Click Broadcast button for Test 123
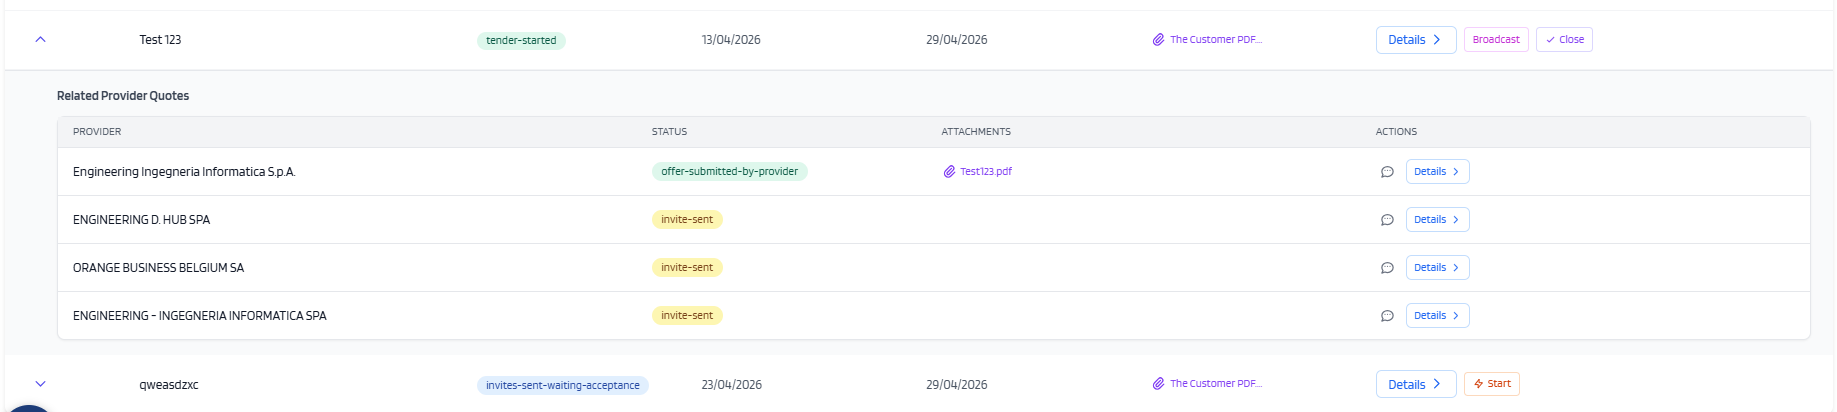This screenshot has height=412, width=1837. [x=1496, y=40]
